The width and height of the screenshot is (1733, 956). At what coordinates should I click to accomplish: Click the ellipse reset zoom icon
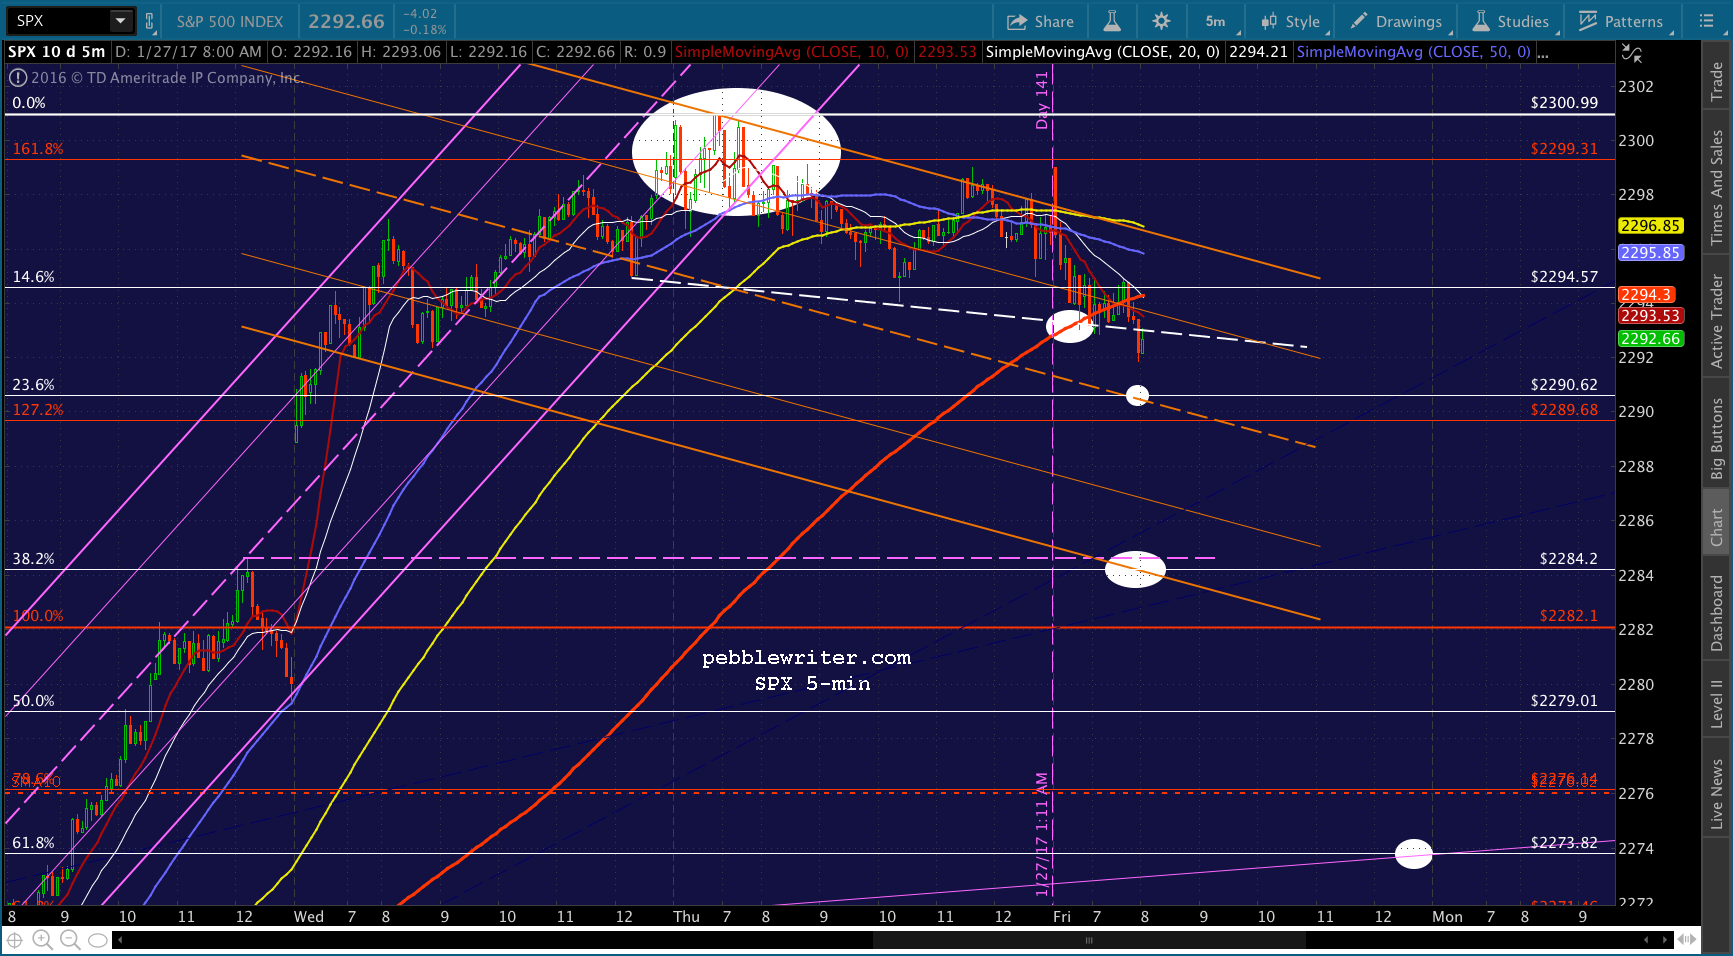click(x=98, y=940)
